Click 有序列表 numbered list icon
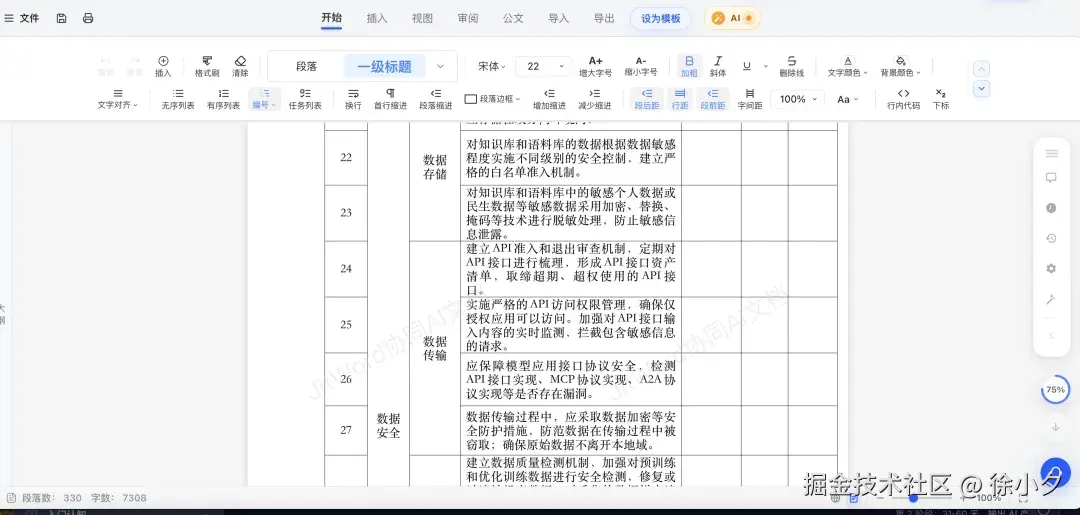Viewport: 1080px width, 515px height. point(223,99)
